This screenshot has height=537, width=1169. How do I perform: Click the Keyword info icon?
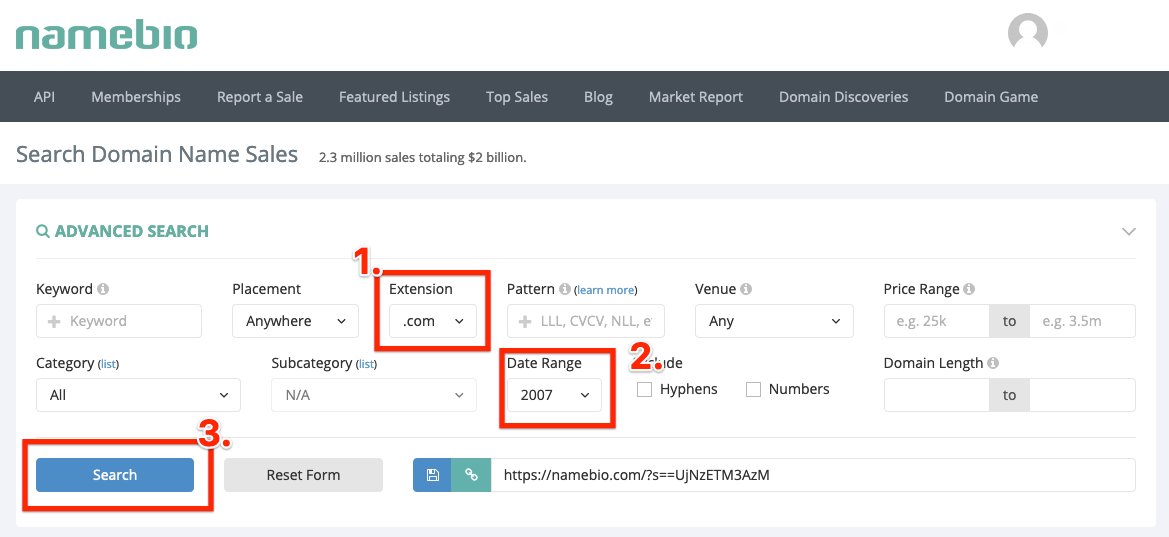point(103,289)
